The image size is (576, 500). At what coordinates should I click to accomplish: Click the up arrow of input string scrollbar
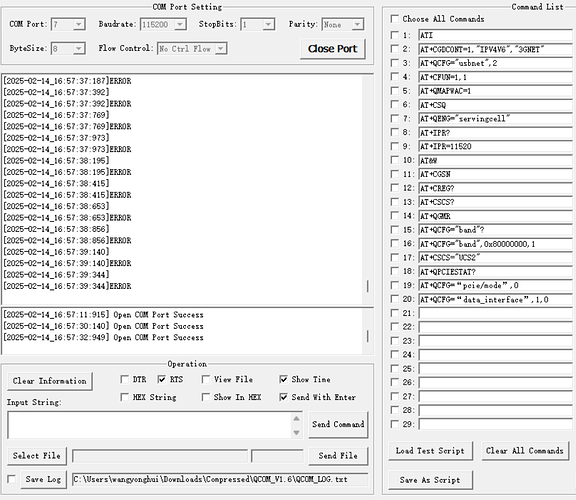[x=296, y=418]
